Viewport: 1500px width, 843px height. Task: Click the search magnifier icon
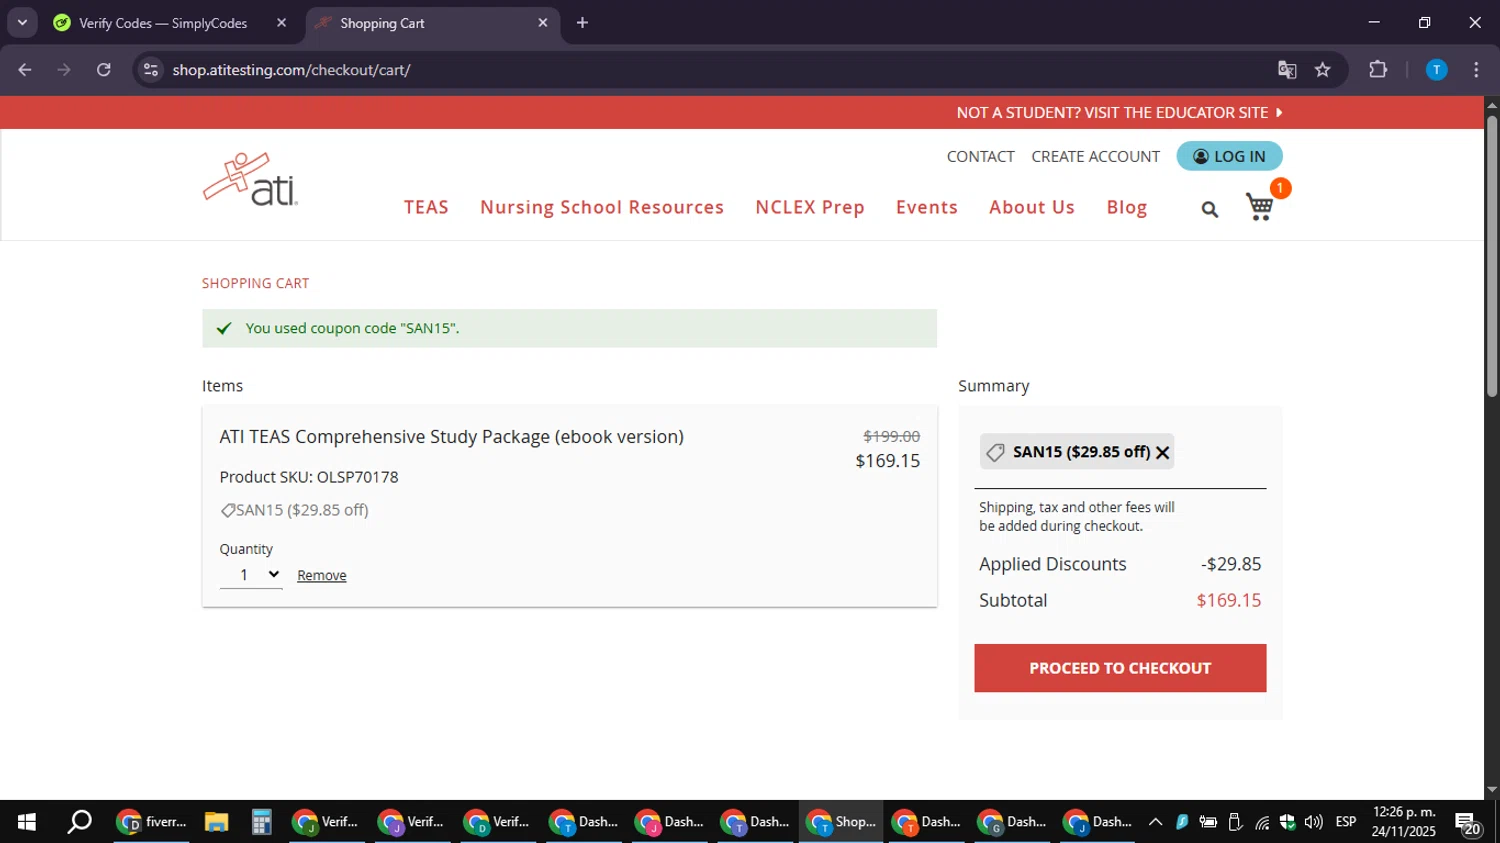tap(1210, 209)
